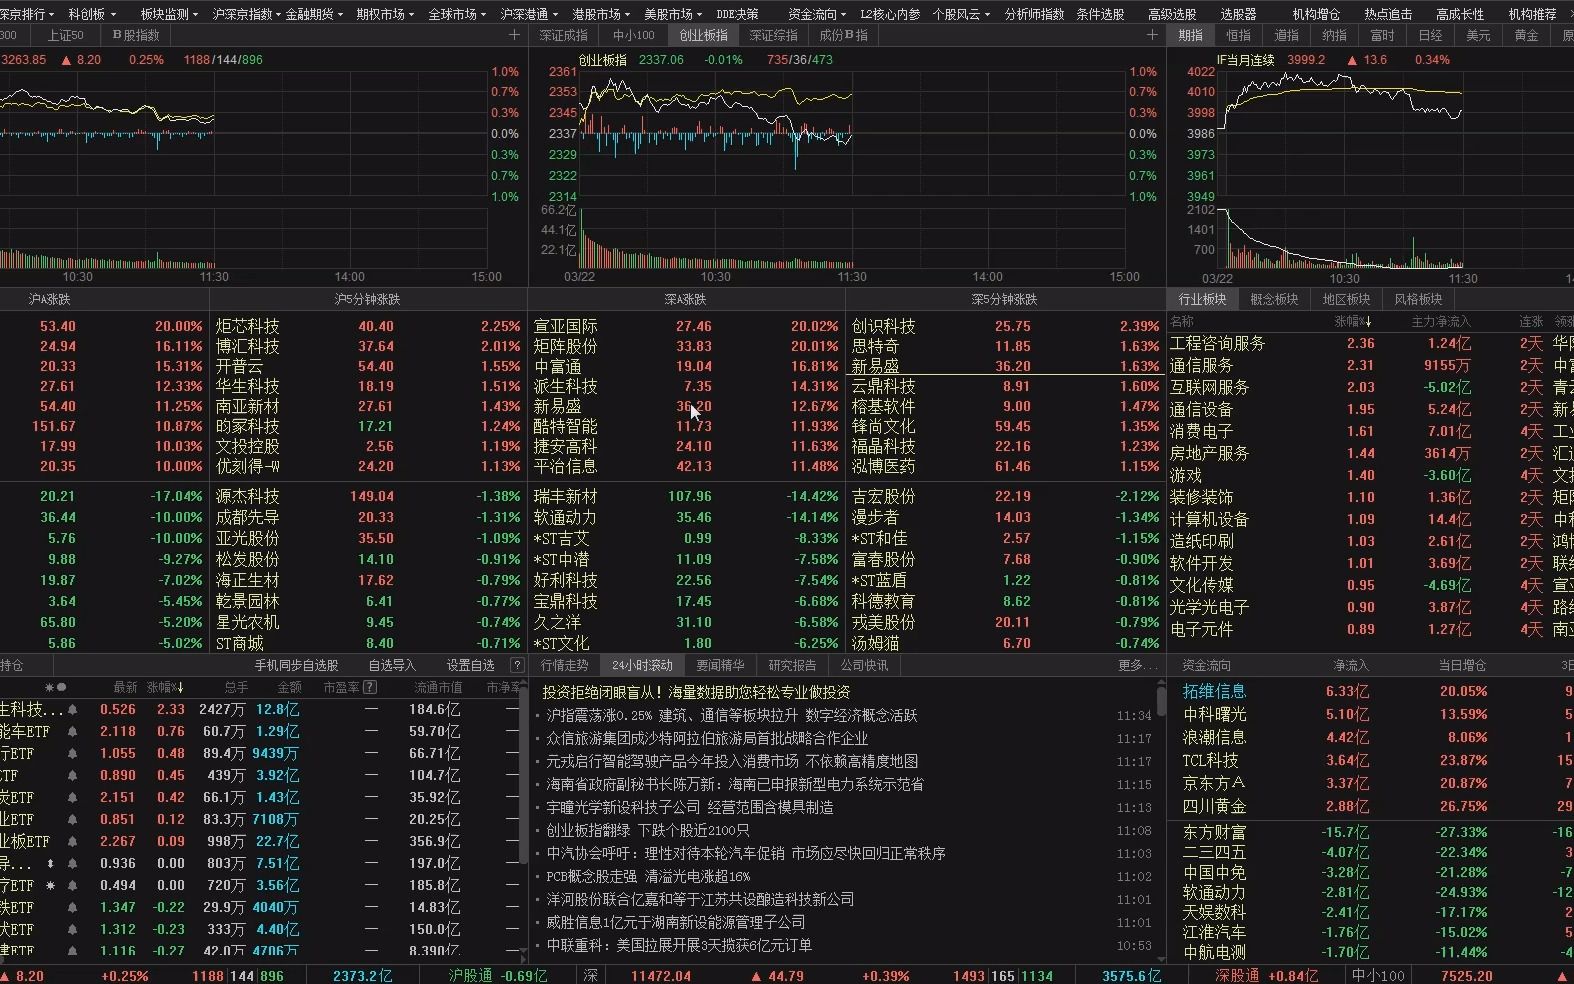This screenshot has height=984, width=1574.
Task: Open news headline about 创业板指翻绿
Action: (648, 830)
